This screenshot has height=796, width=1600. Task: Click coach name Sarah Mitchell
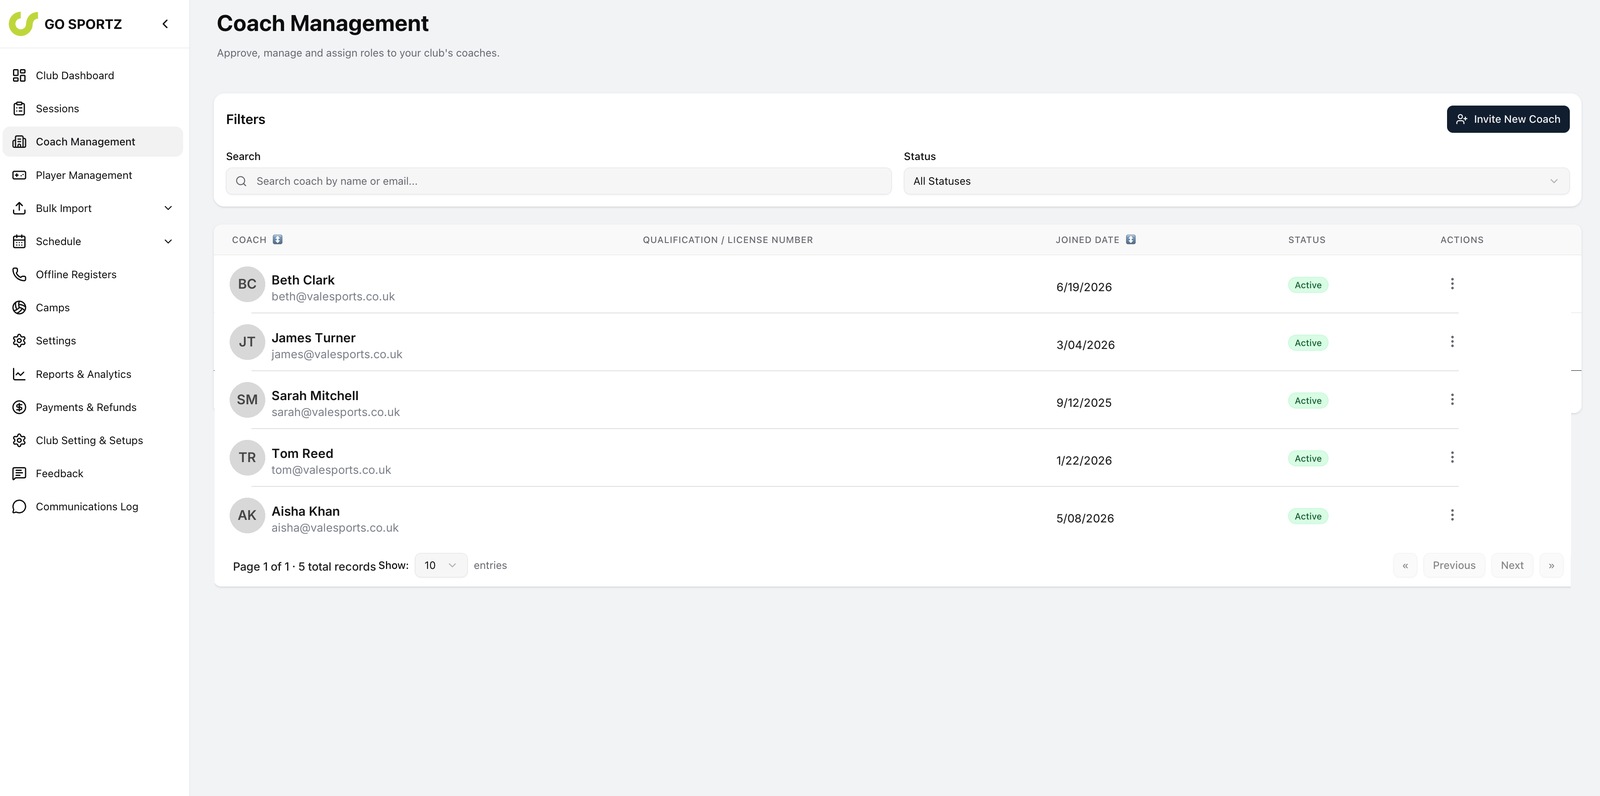pos(315,396)
